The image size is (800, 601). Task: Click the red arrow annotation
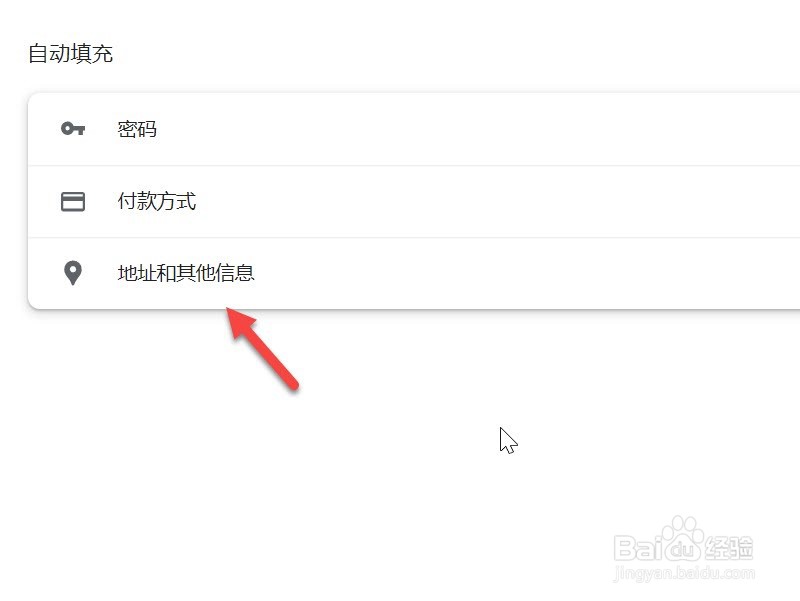(x=262, y=348)
